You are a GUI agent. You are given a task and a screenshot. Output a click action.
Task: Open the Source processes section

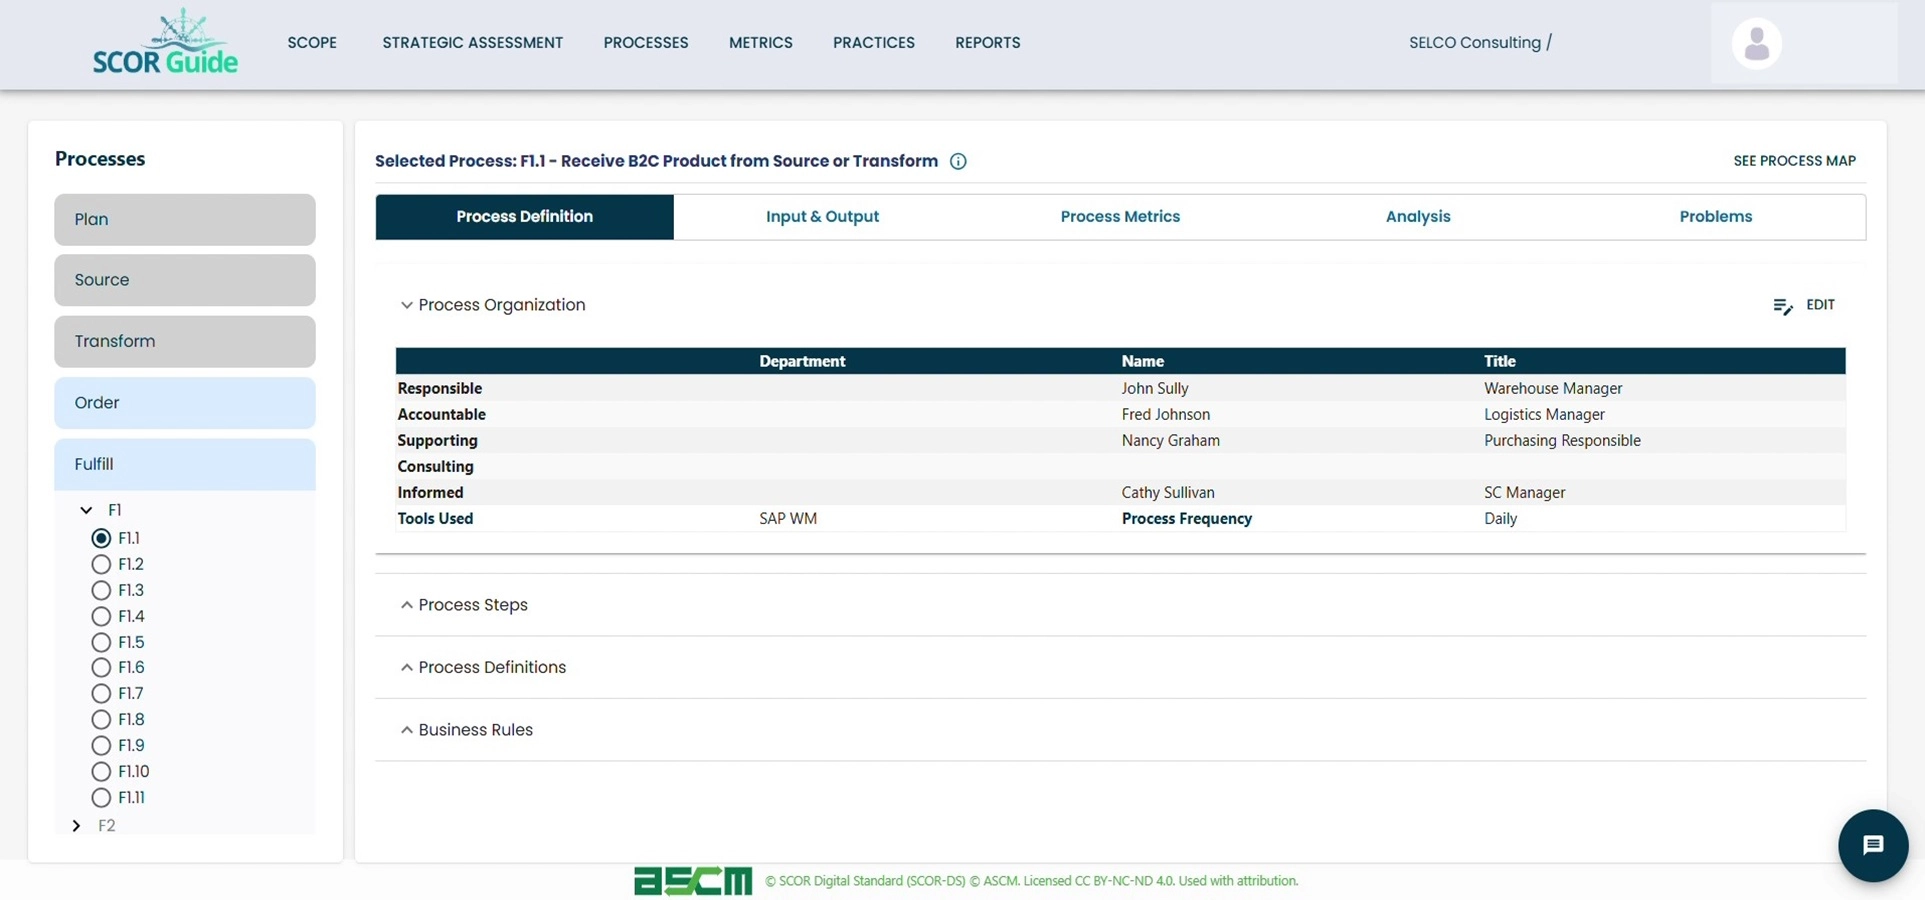coord(184,280)
